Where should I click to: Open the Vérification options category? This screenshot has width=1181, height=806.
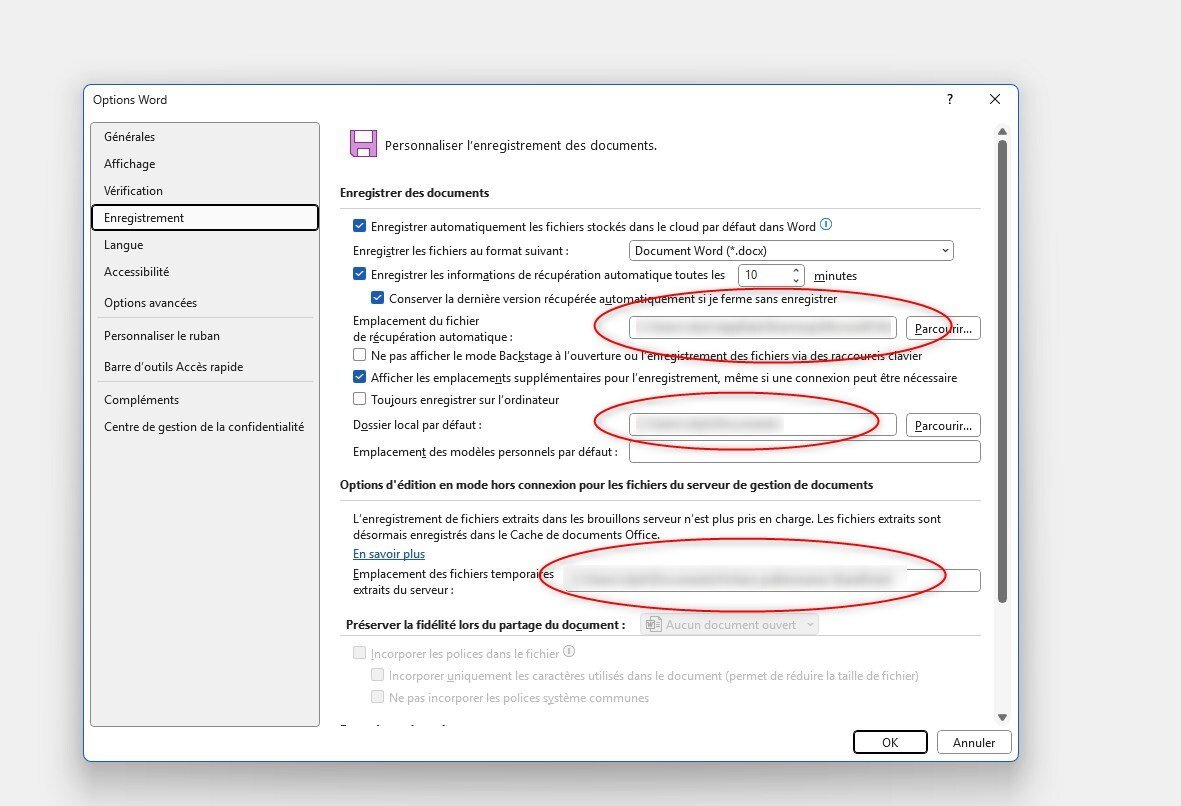point(205,191)
